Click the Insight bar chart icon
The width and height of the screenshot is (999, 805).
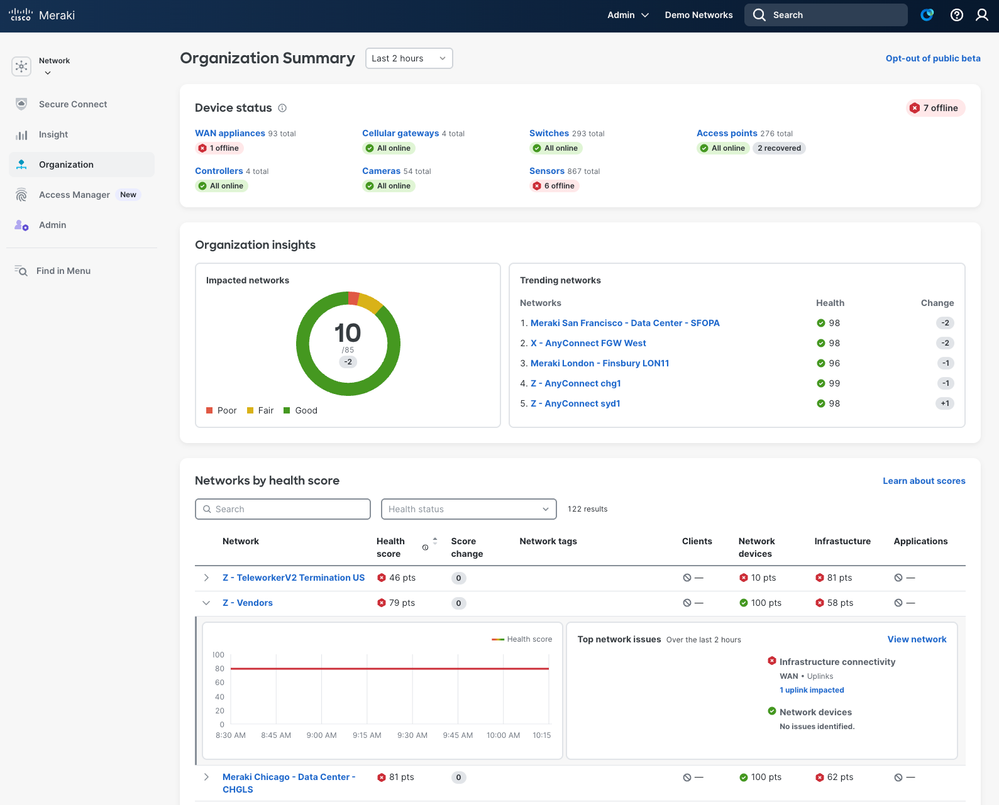[22, 135]
